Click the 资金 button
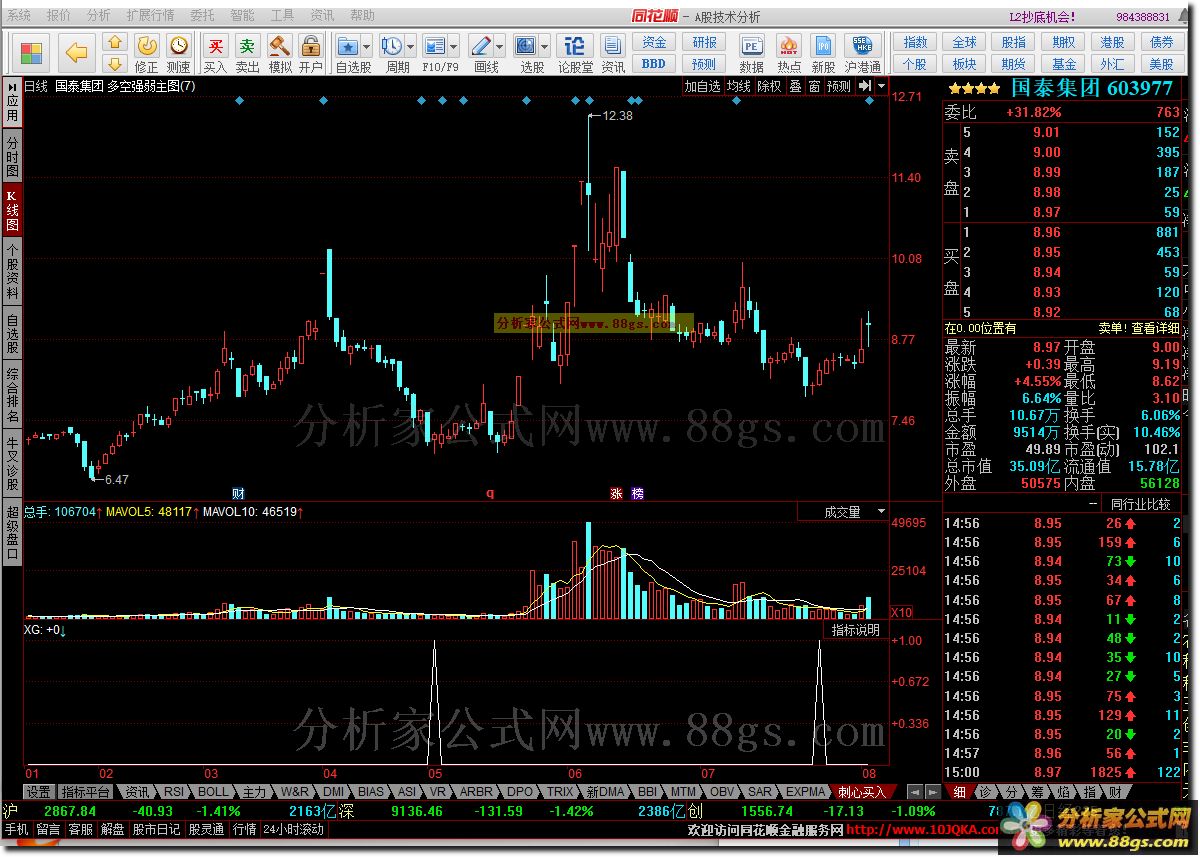This screenshot has width=1200, height=857. (654, 42)
